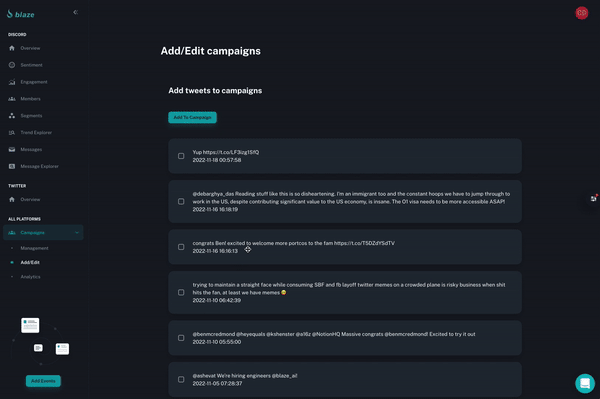Click the Add Events button
This screenshot has height=399, width=600.
43,381
